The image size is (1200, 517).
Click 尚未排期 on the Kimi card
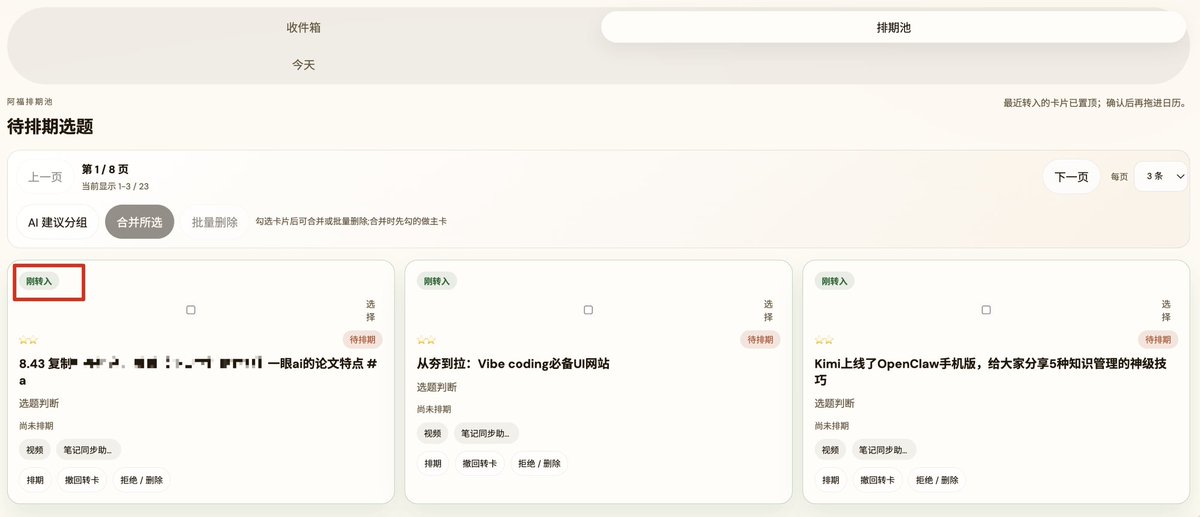click(x=832, y=425)
